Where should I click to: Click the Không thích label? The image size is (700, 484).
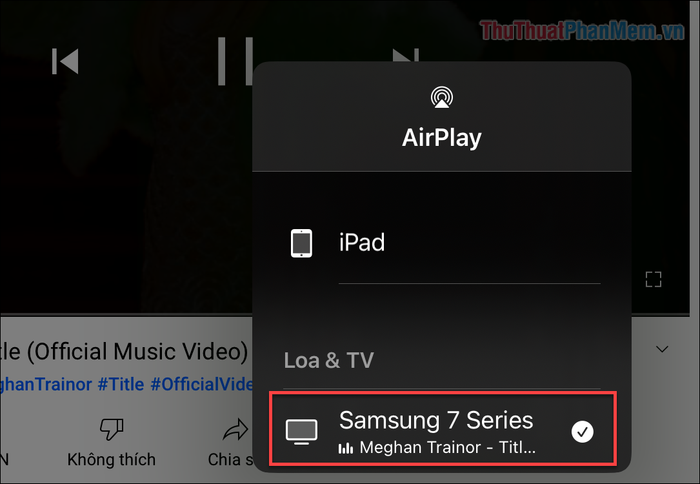pos(111,459)
